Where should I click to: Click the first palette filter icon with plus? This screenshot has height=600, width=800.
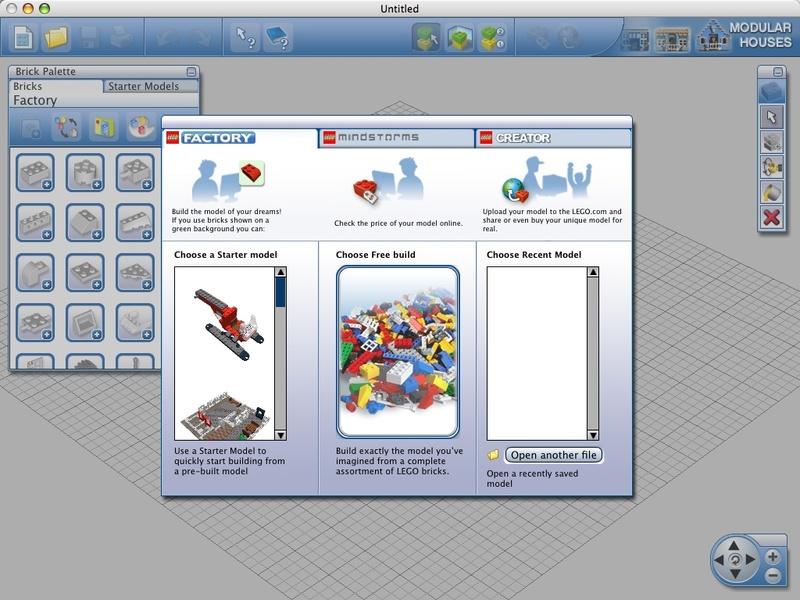pyautogui.click(x=31, y=128)
